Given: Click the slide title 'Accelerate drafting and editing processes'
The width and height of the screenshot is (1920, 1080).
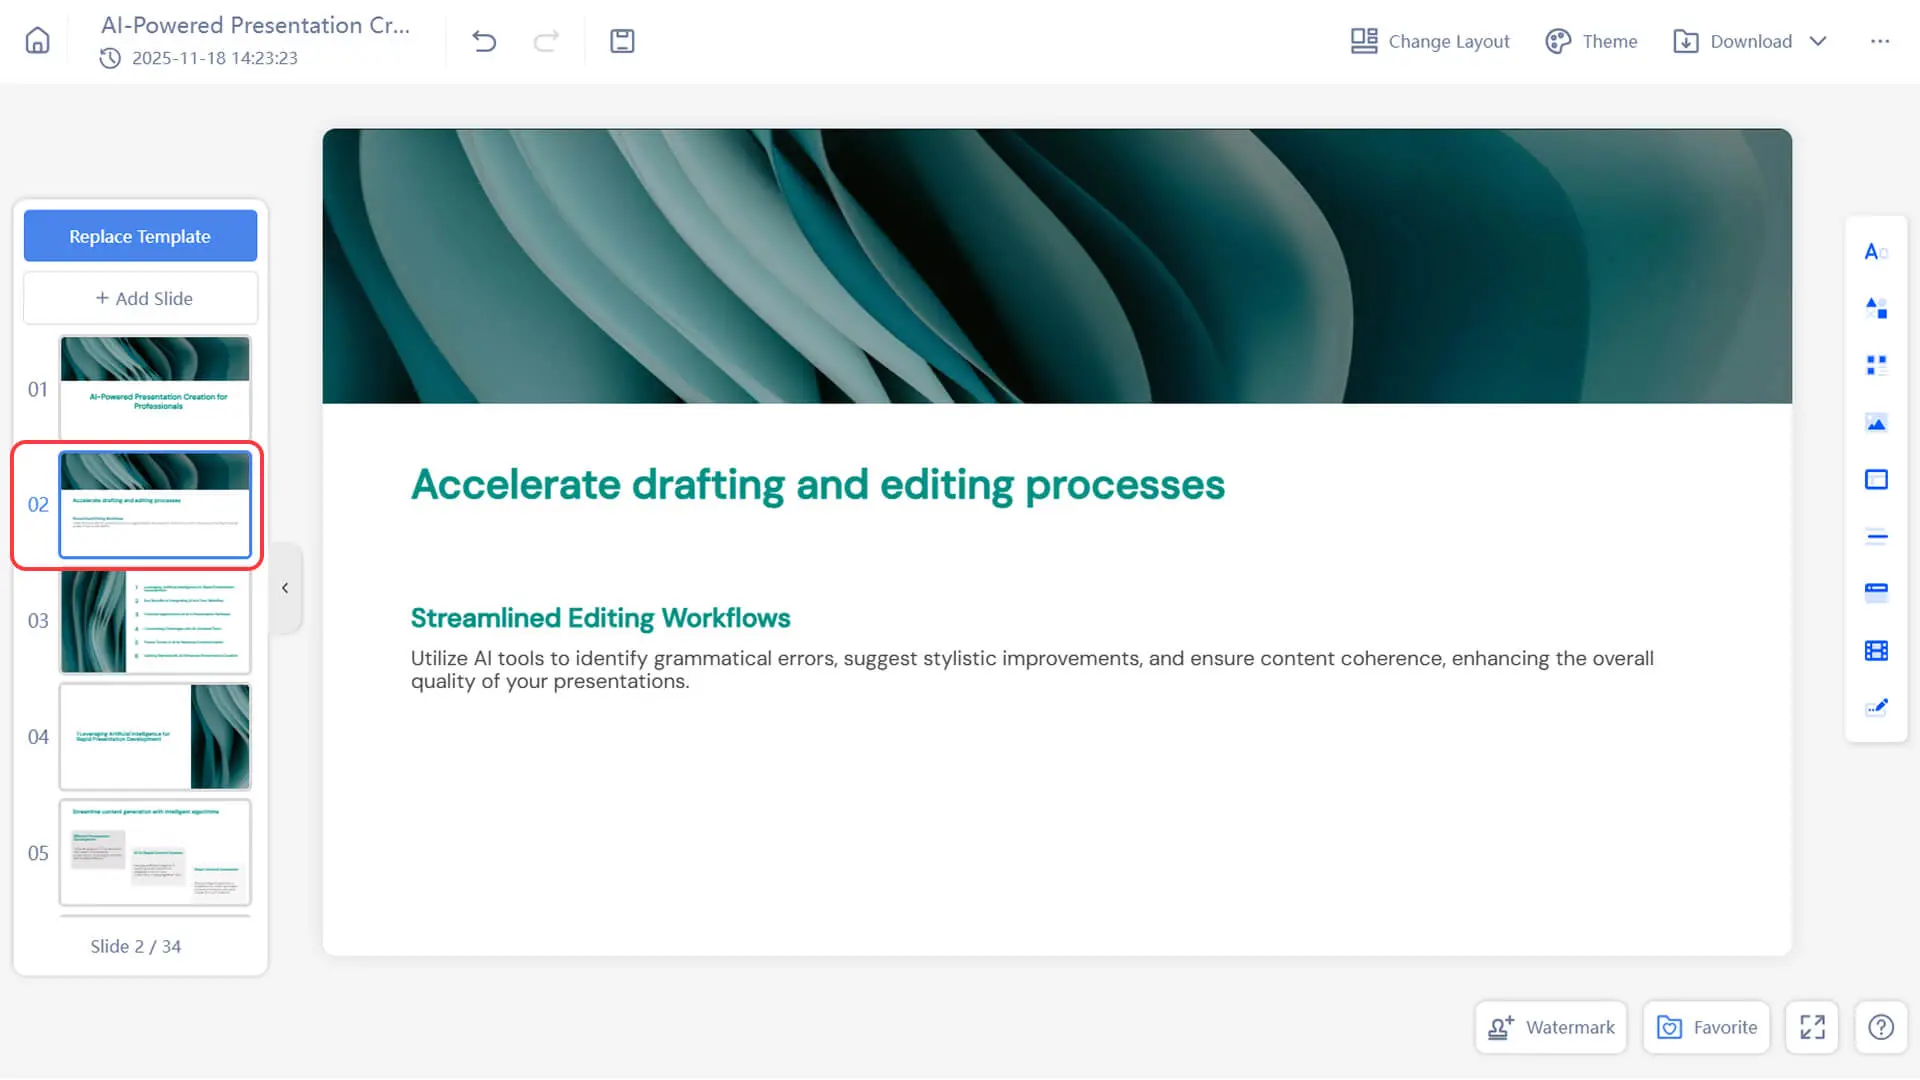Looking at the screenshot, I should (x=818, y=485).
